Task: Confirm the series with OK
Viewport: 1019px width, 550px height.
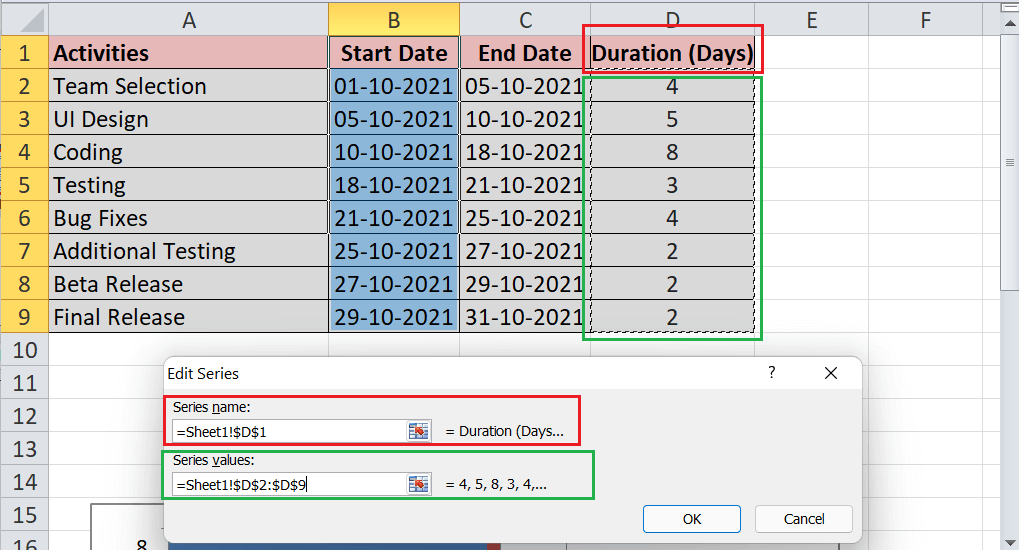Action: [x=691, y=519]
